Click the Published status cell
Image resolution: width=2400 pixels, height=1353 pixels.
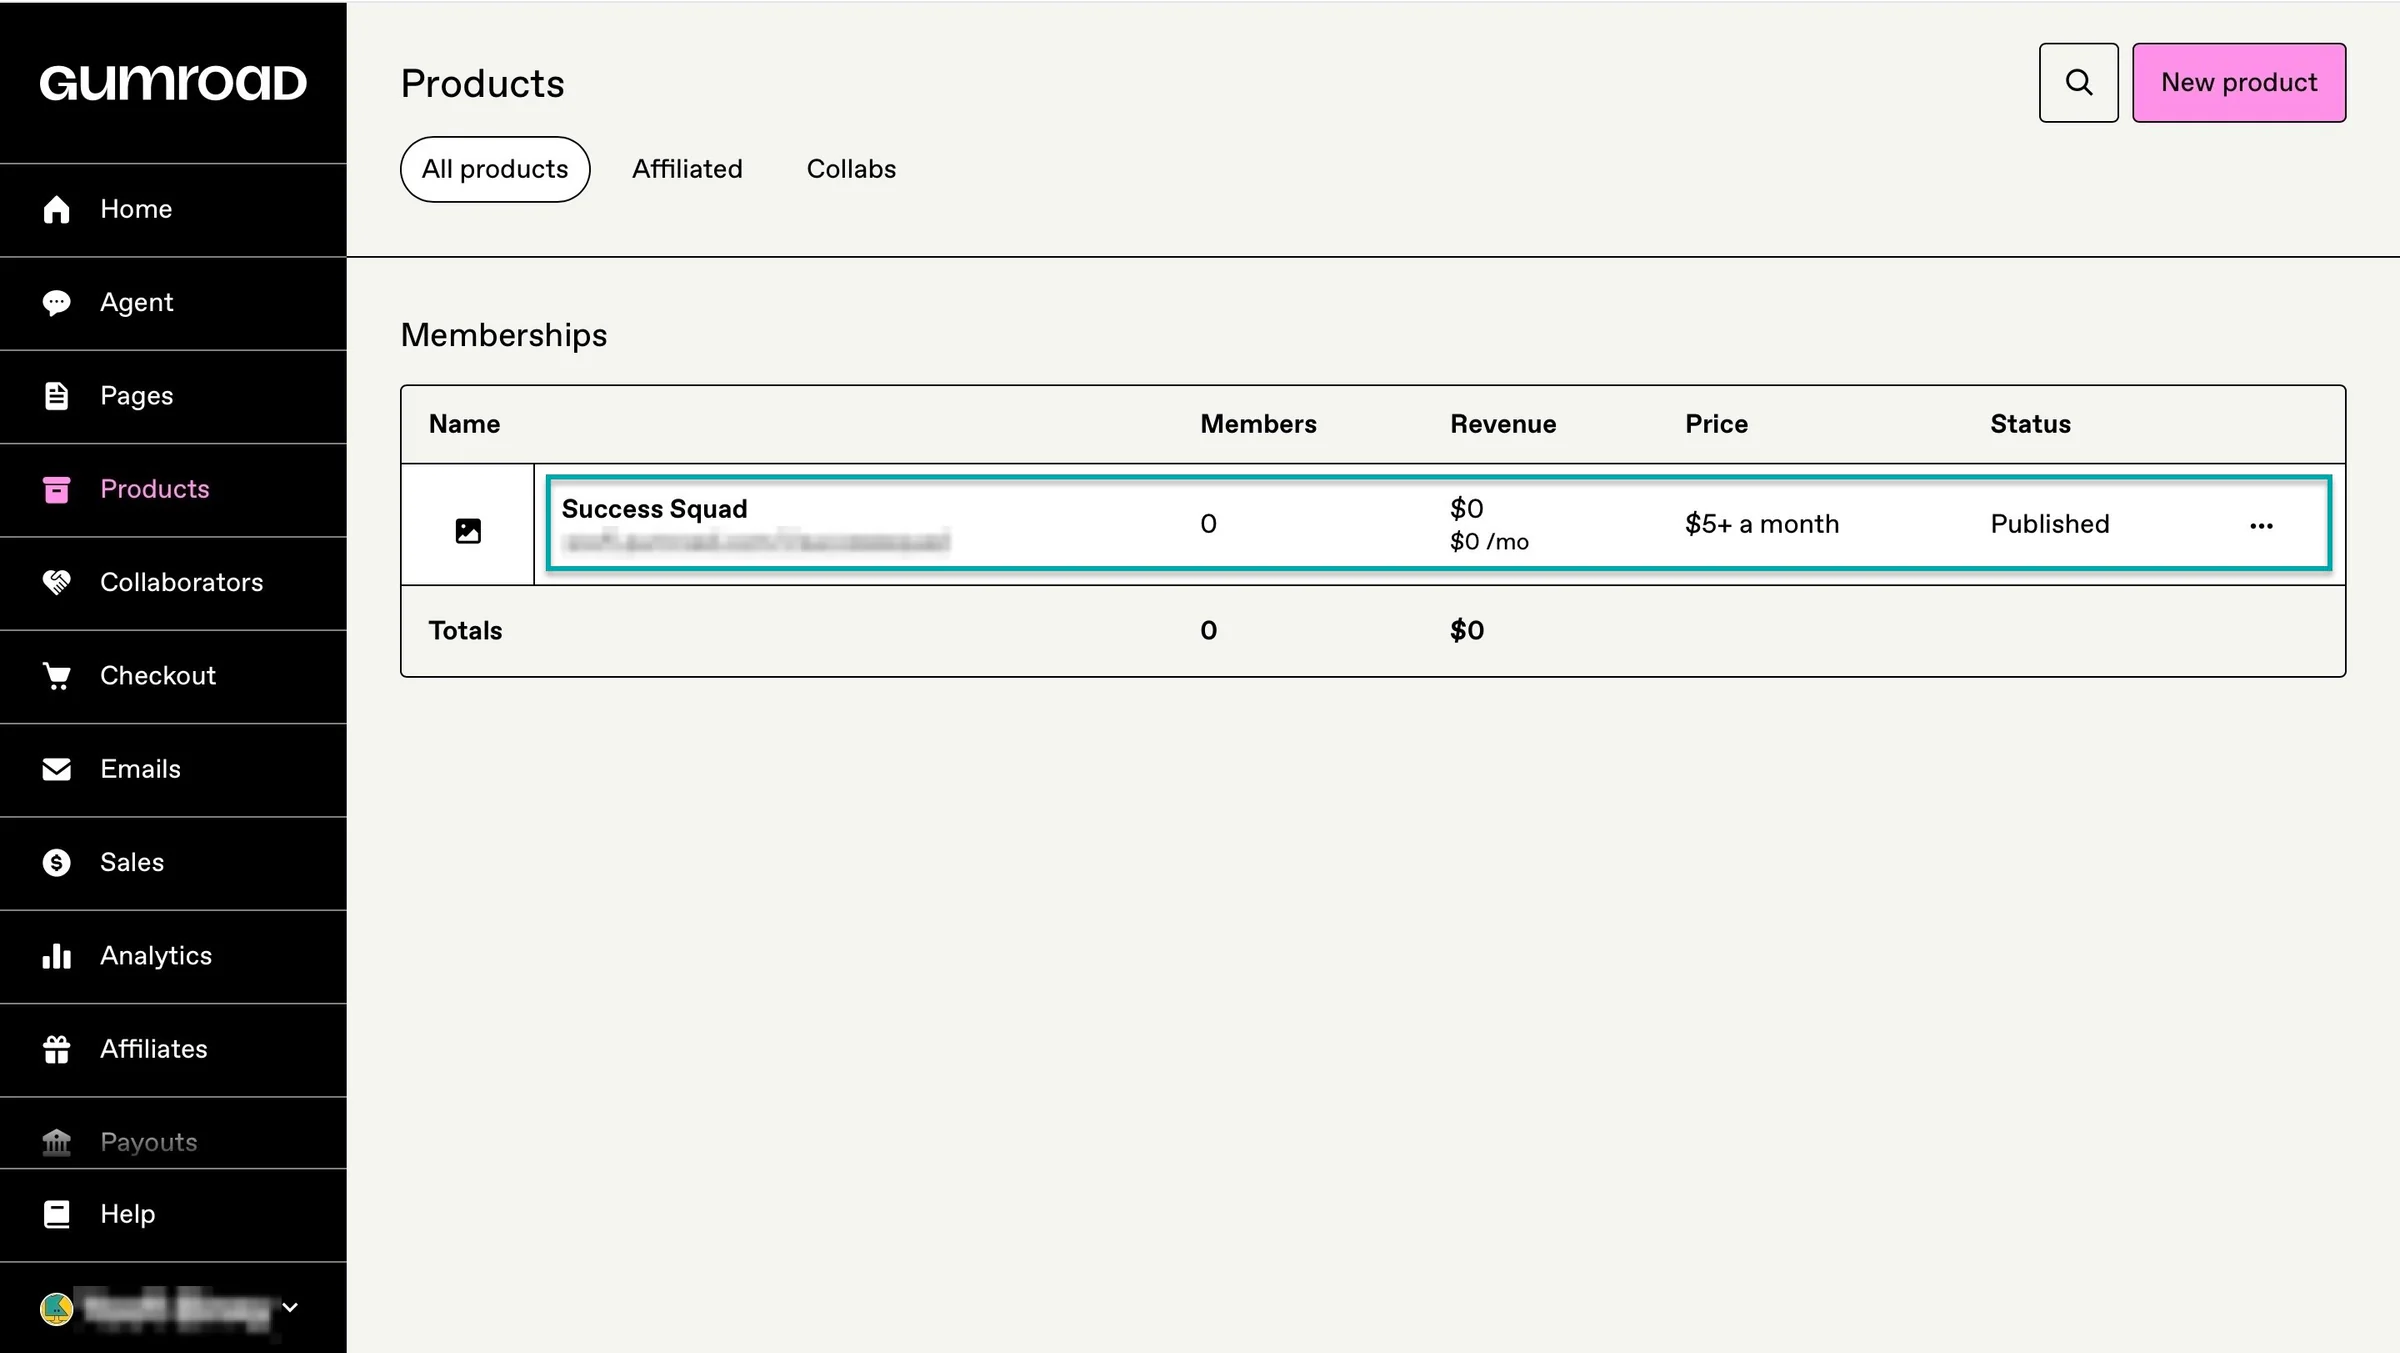tap(2050, 524)
